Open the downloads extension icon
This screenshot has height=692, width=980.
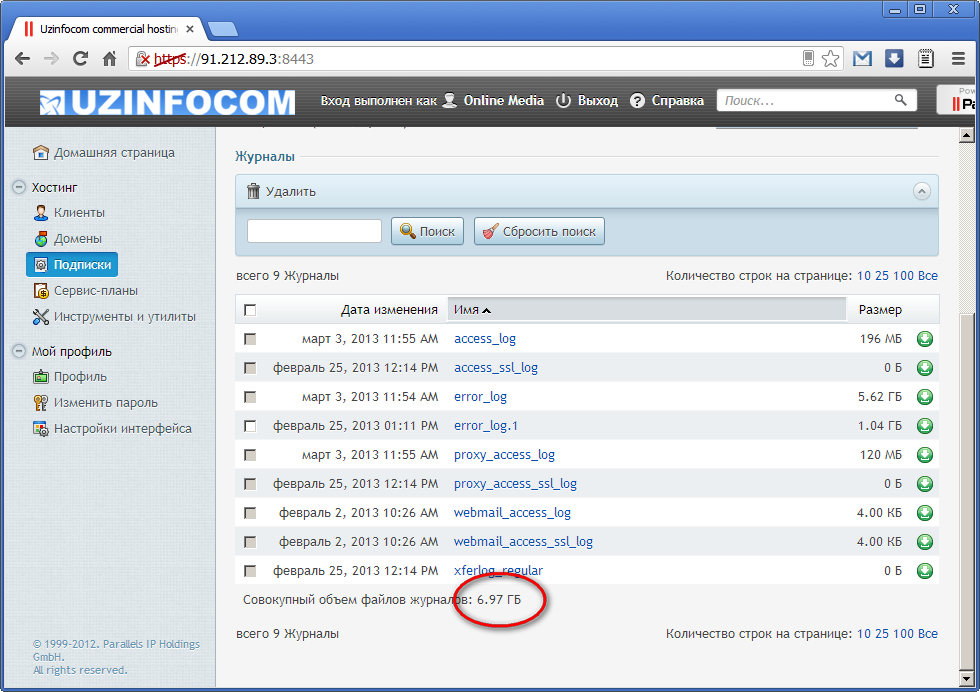pyautogui.click(x=894, y=59)
